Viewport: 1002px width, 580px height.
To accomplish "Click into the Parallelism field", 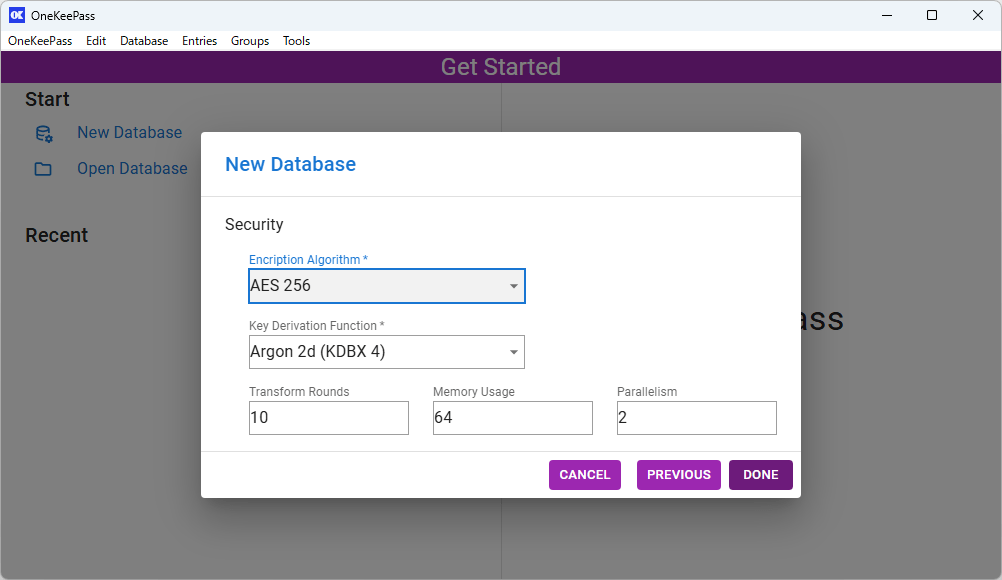I will (696, 418).
